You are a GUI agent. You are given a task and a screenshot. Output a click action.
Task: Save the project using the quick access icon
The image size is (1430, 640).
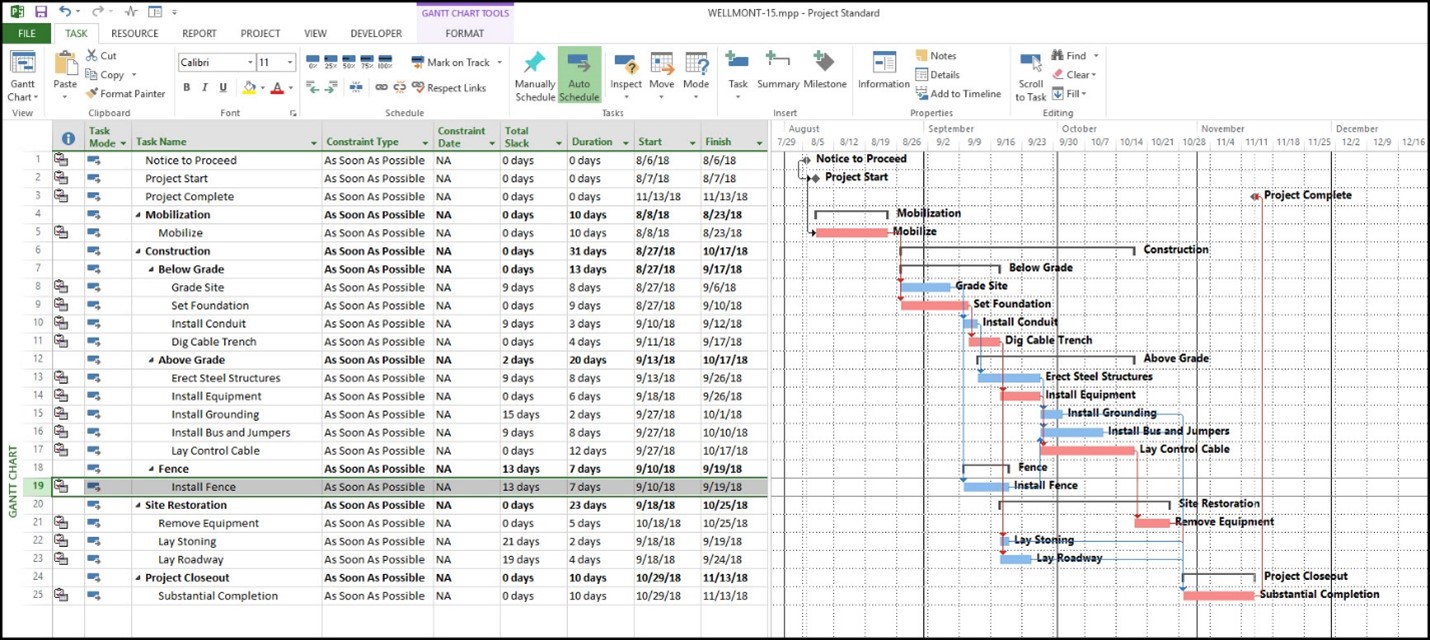coord(41,12)
